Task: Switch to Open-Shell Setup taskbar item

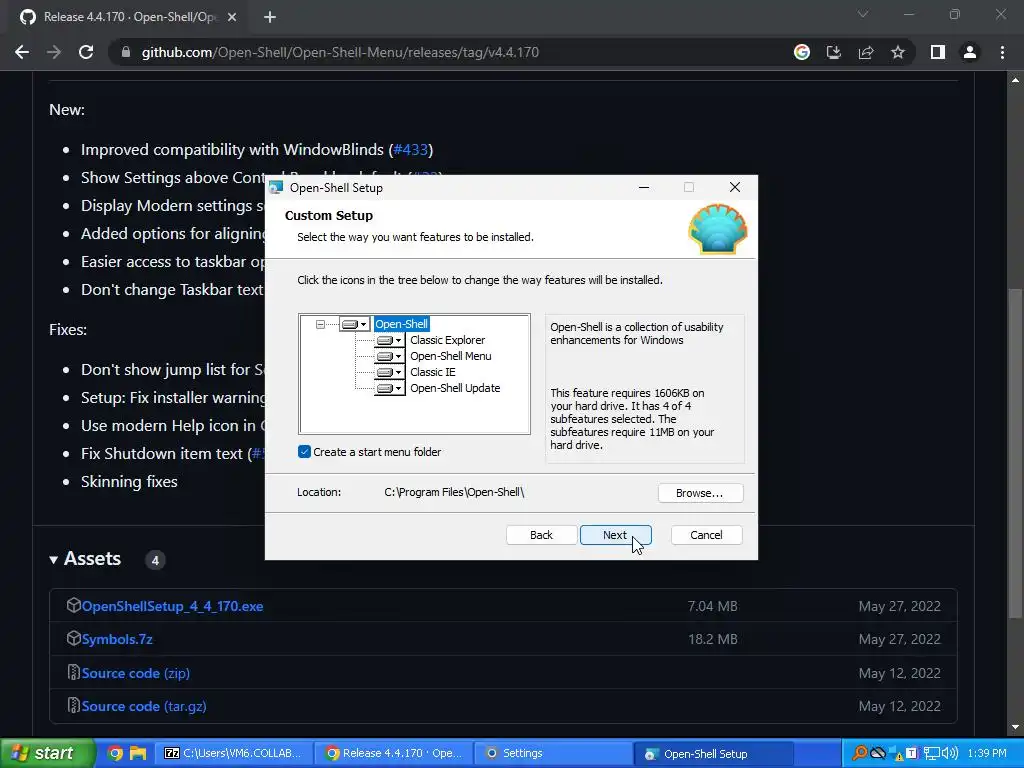Action: tap(714, 754)
